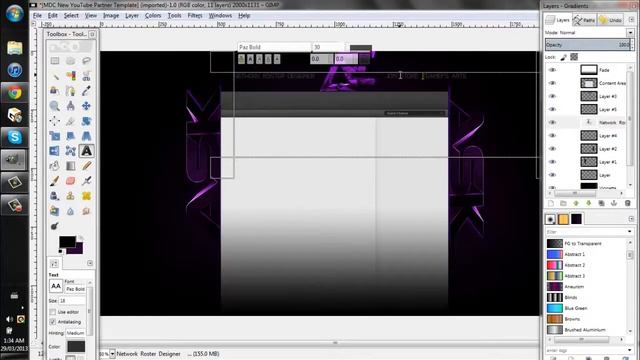The height and width of the screenshot is (360, 640).
Task: Switch to the Undo tab
Action: pos(611,20)
